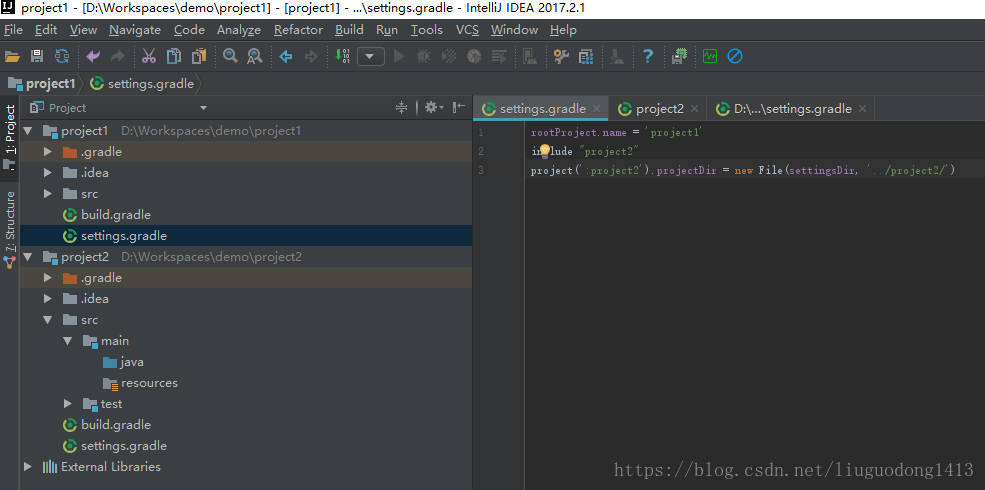The width and height of the screenshot is (985, 490).
Task: Collapse the src folder under project2
Action: click(x=48, y=320)
